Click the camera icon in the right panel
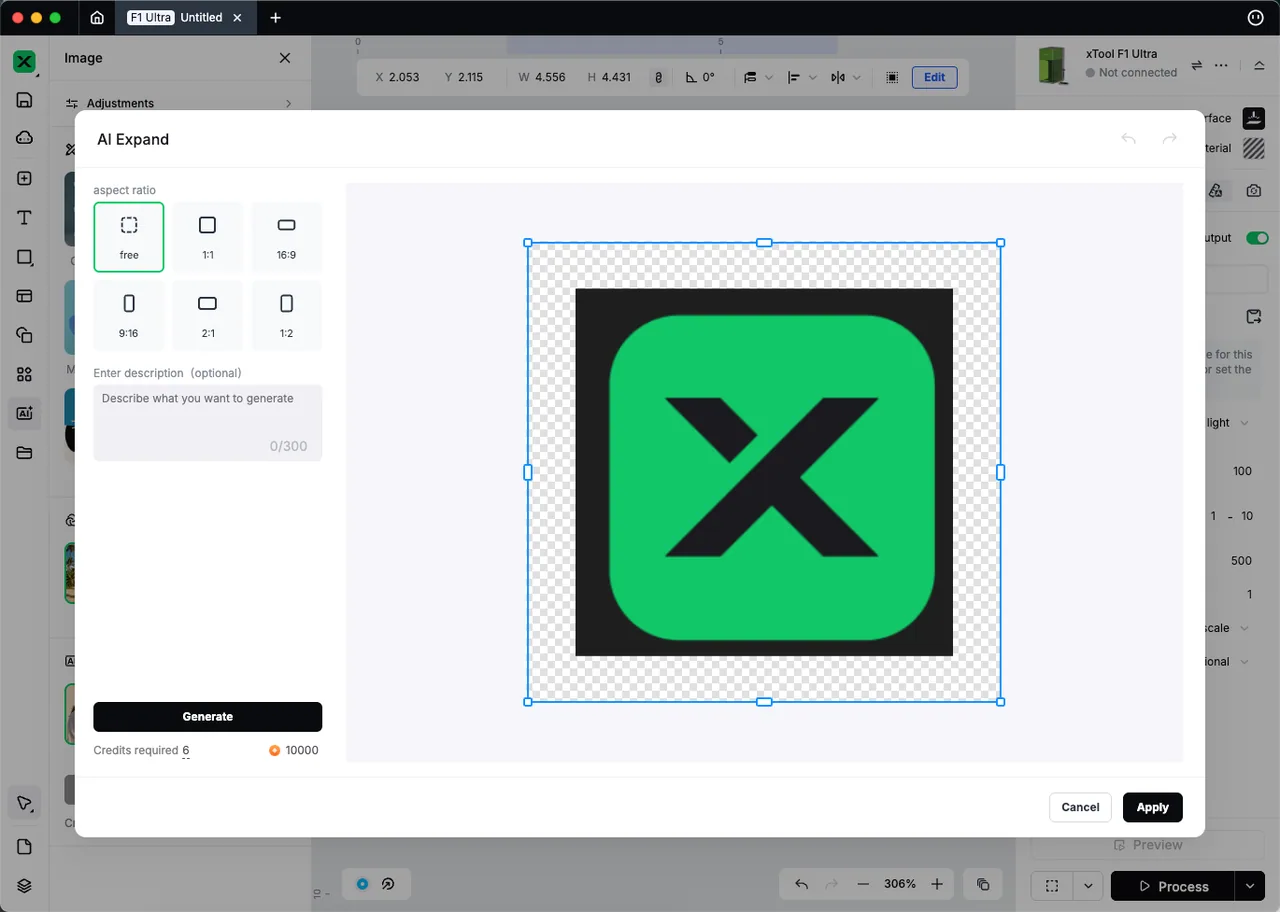 click(x=1254, y=190)
